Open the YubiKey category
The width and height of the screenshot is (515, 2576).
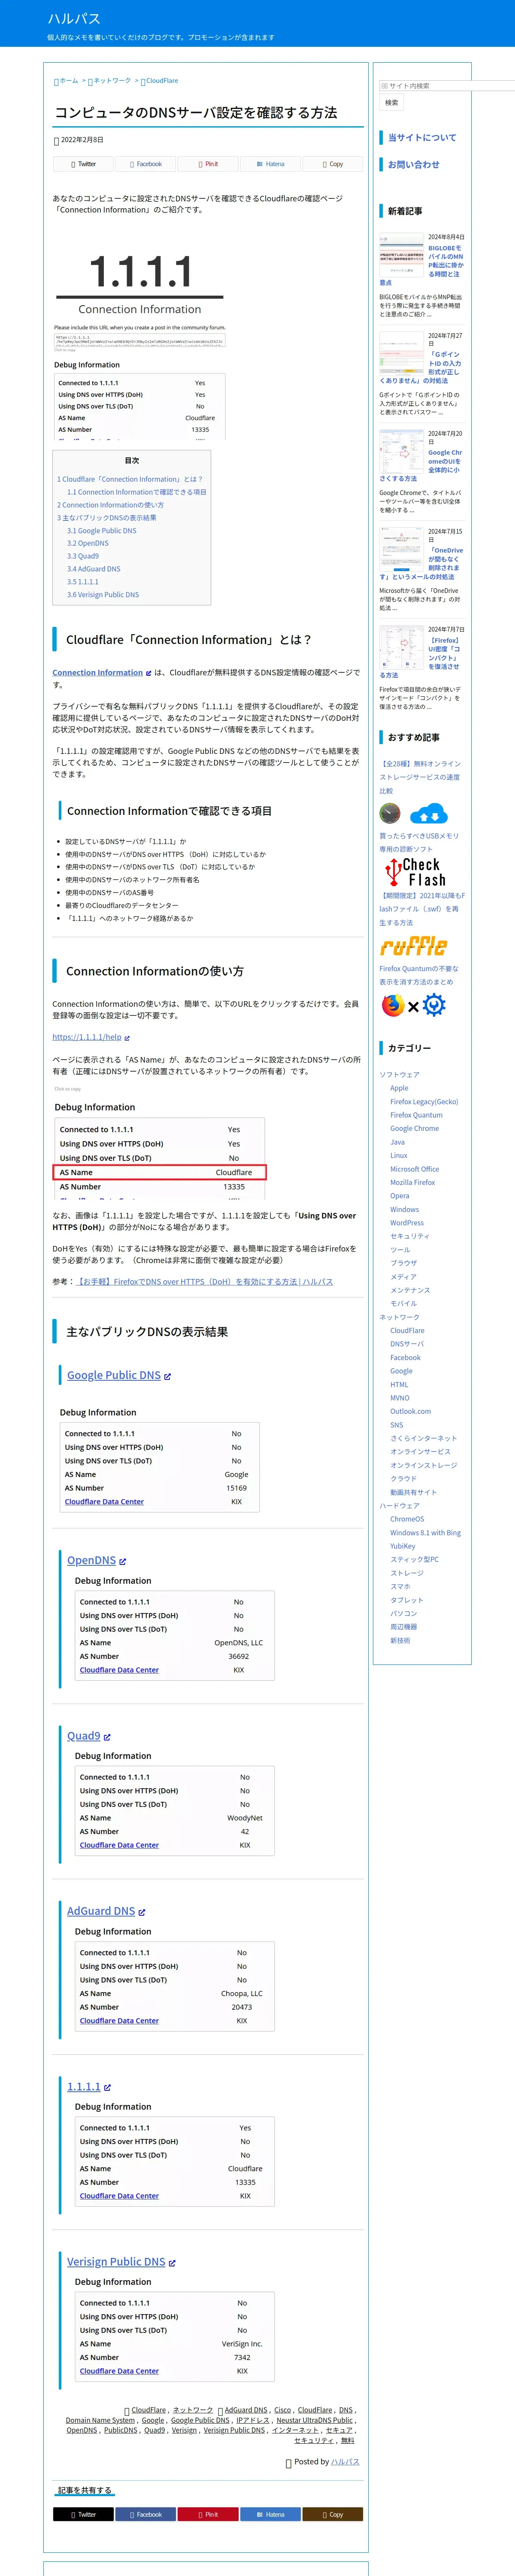point(402,1546)
